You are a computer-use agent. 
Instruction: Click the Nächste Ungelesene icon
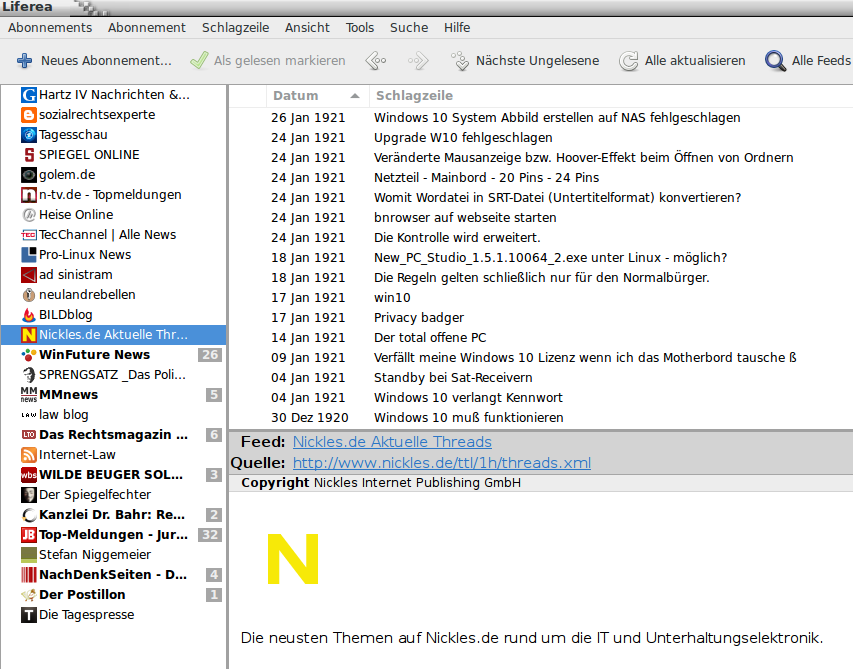(460, 60)
